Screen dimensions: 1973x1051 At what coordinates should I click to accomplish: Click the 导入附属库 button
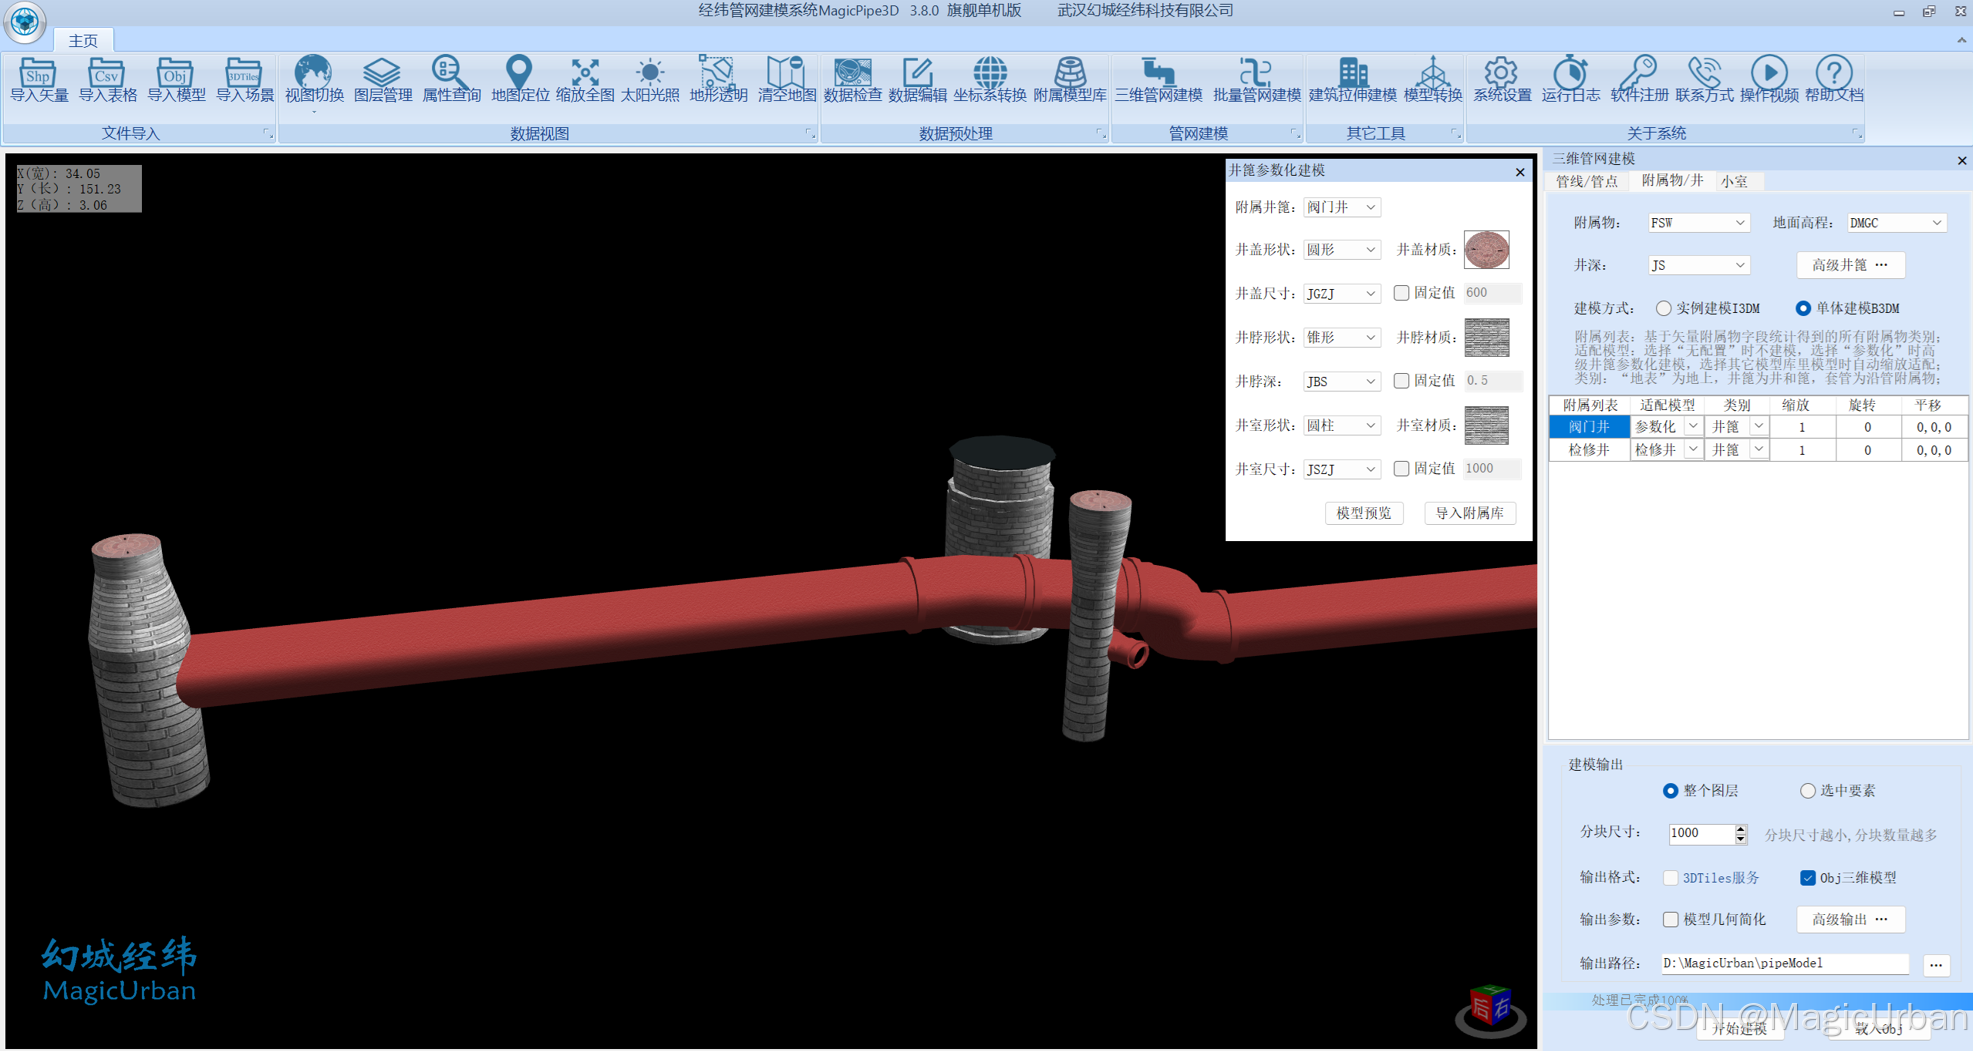(x=1469, y=513)
